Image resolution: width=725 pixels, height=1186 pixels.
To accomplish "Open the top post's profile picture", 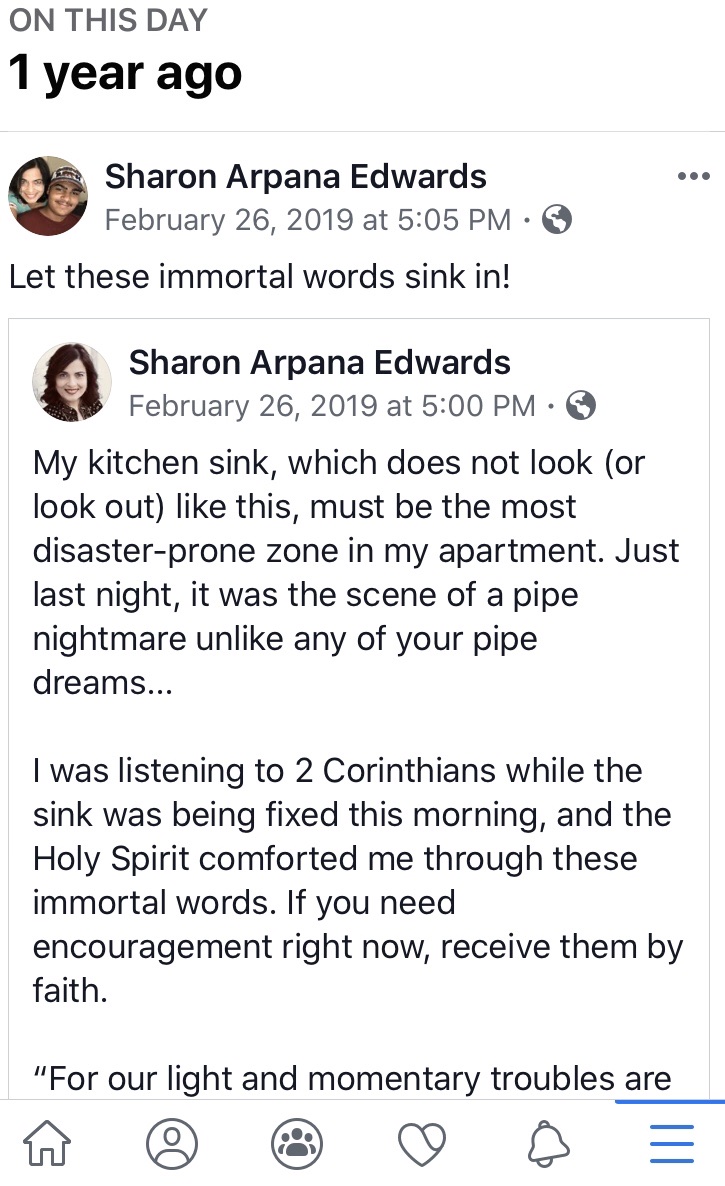I will pos(48,196).
